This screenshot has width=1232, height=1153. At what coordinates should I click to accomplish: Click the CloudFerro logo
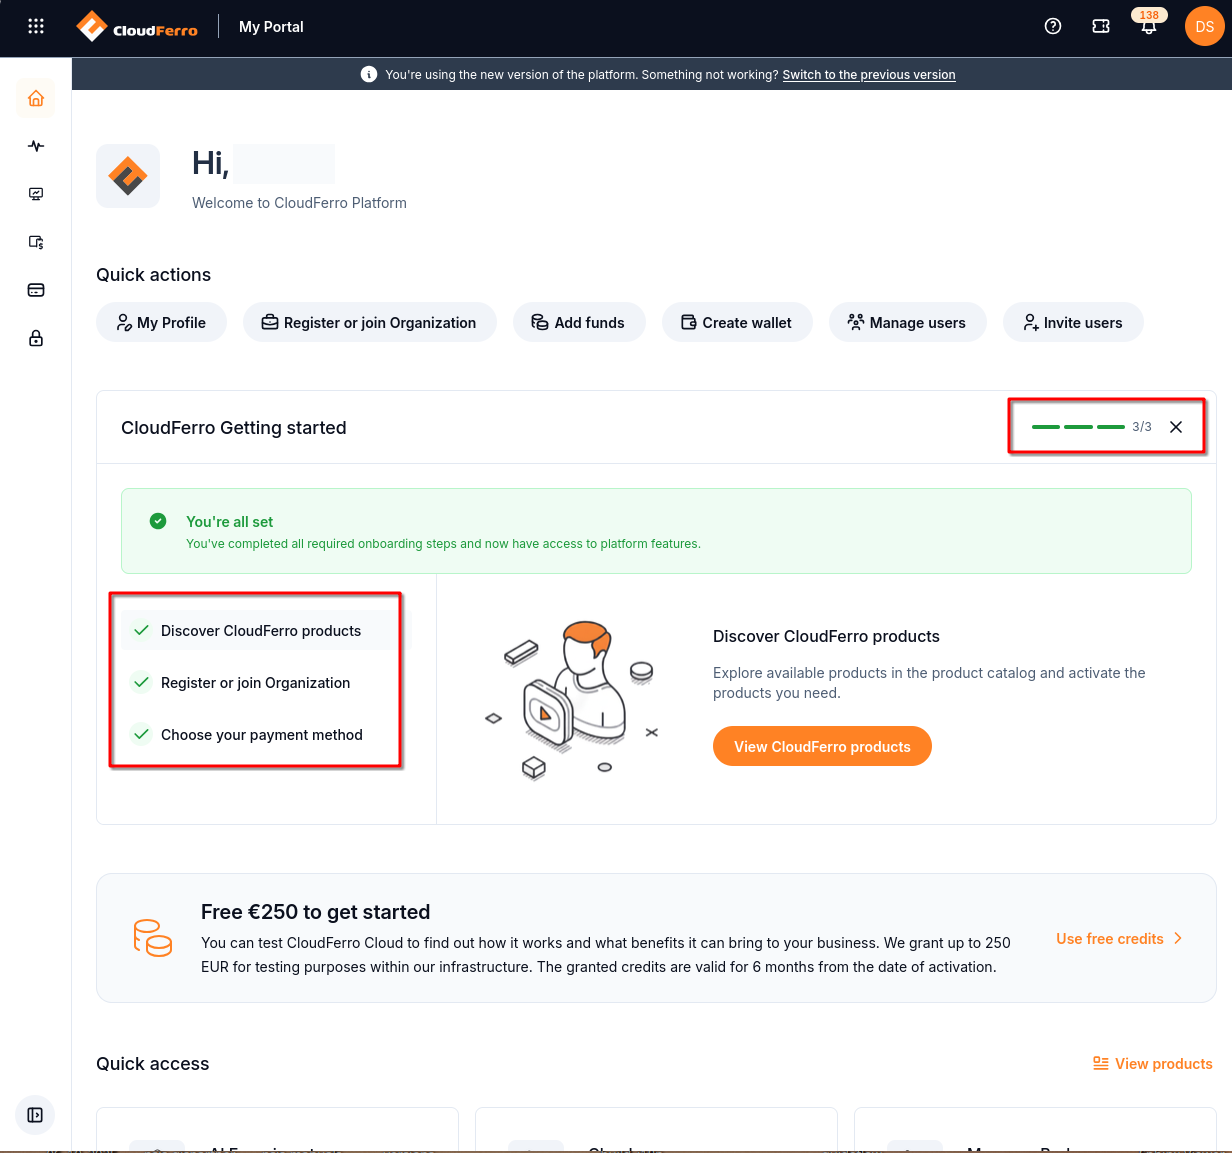click(137, 27)
